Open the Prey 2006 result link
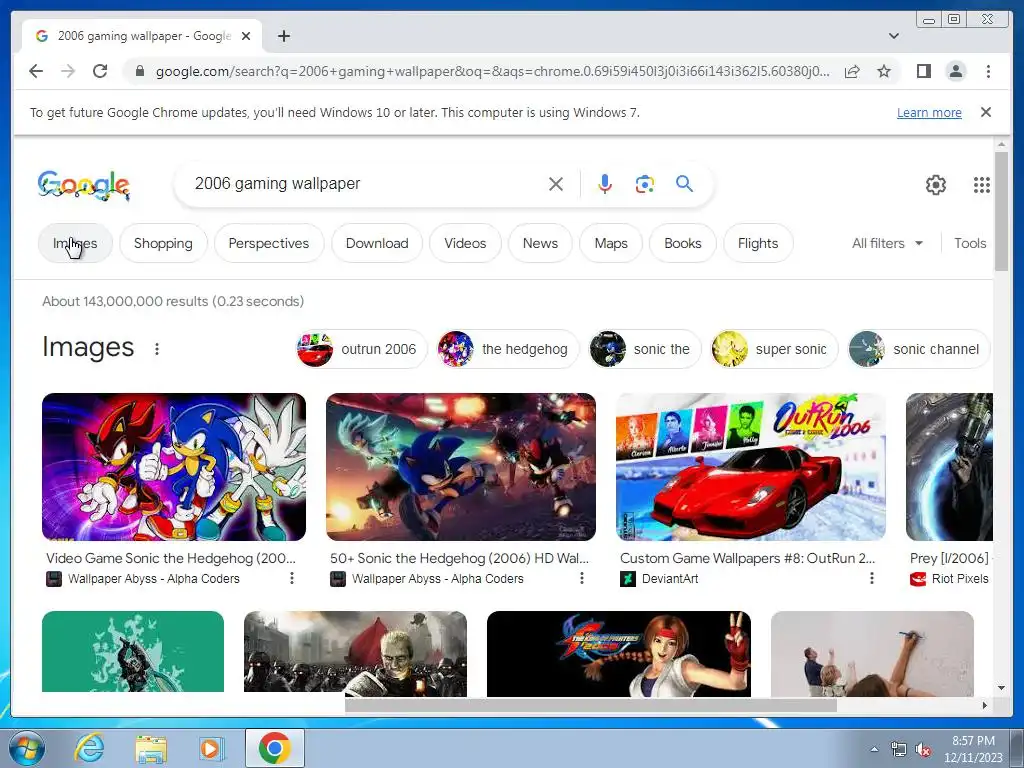1024x768 pixels. point(950,558)
